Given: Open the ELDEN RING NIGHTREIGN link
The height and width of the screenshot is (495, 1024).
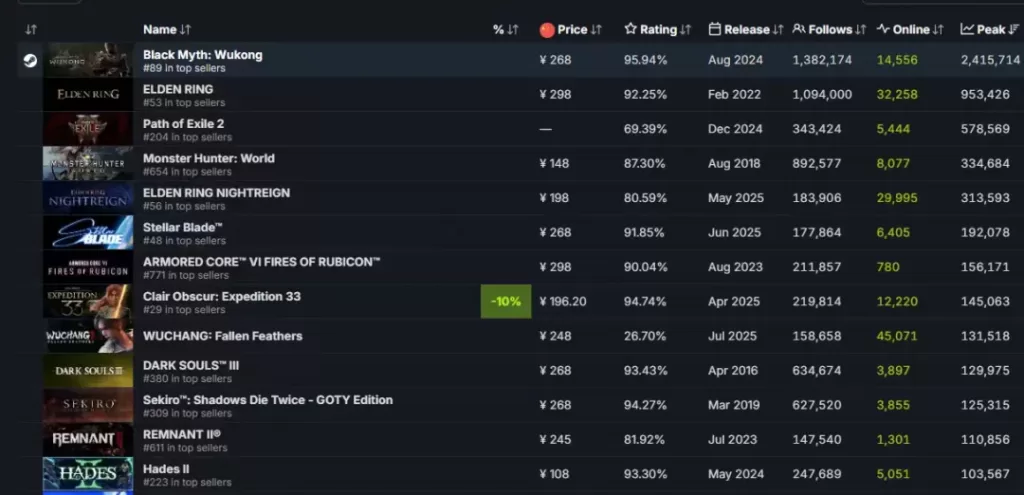Looking at the screenshot, I should (x=216, y=193).
